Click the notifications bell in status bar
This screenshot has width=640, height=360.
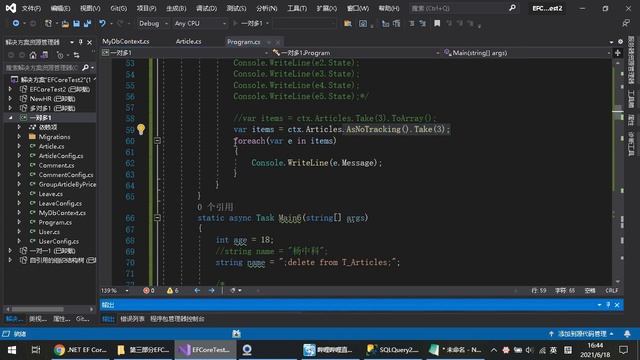pyautogui.click(x=627, y=334)
